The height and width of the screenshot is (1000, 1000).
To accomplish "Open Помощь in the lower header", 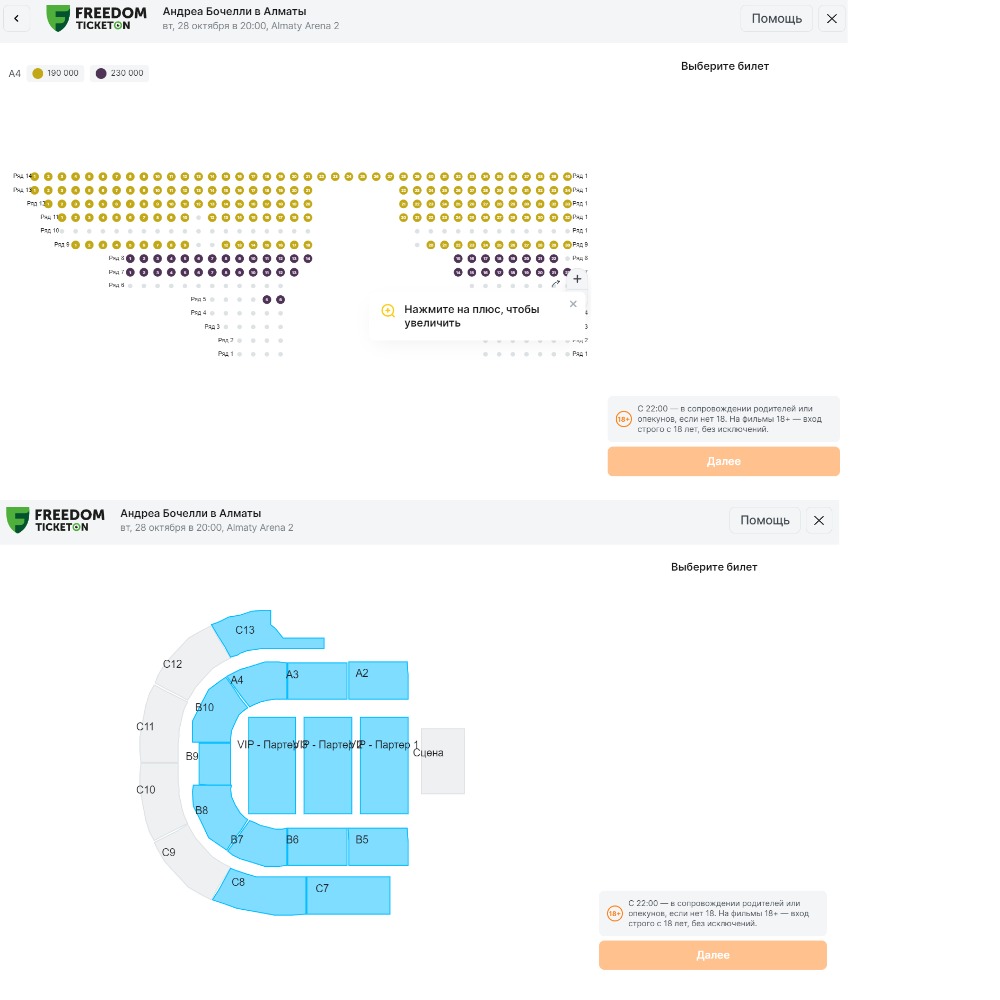I will [x=765, y=520].
